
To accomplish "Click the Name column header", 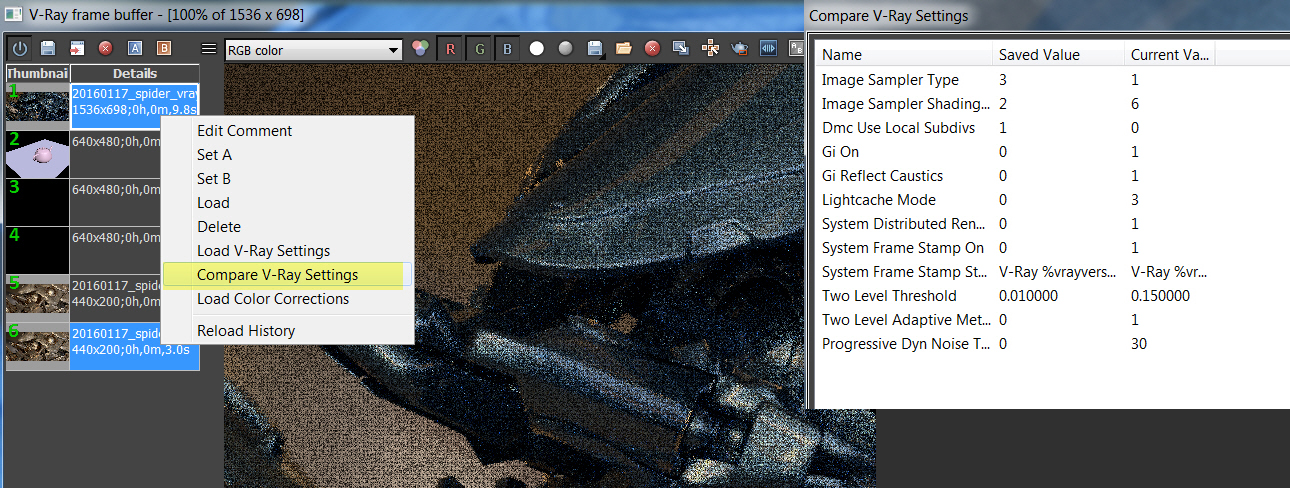I will 906,55.
